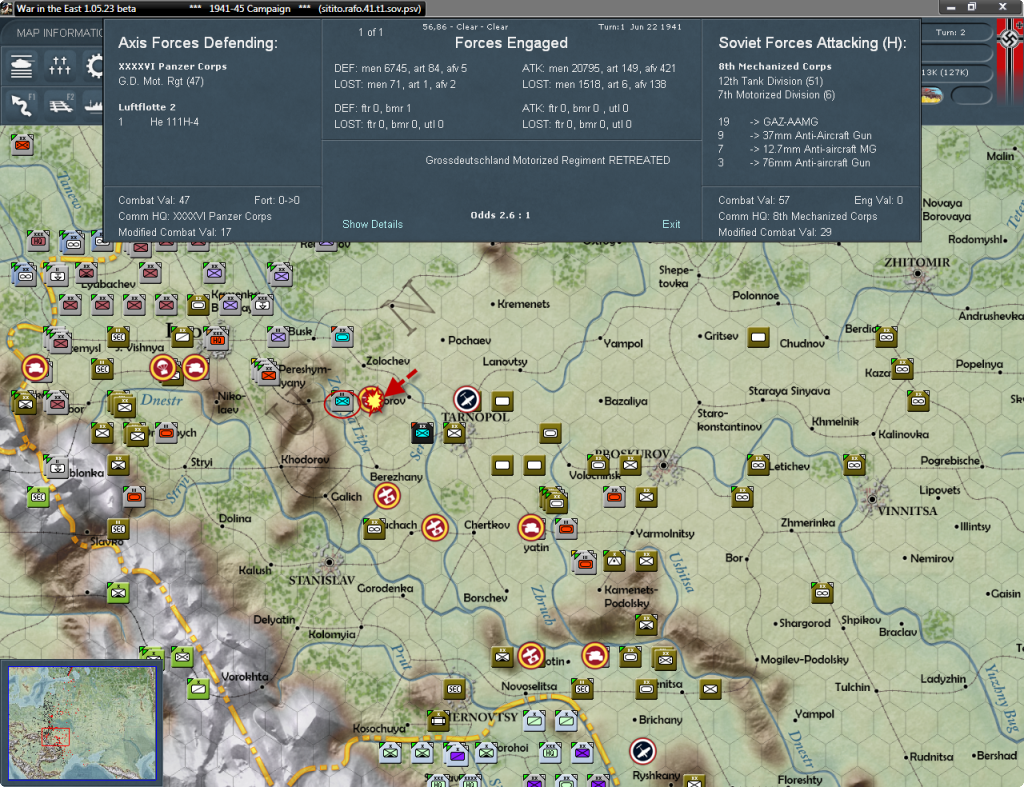1024x787 pixels.
Task: Select the unit counter near Letichev
Action: click(758, 464)
